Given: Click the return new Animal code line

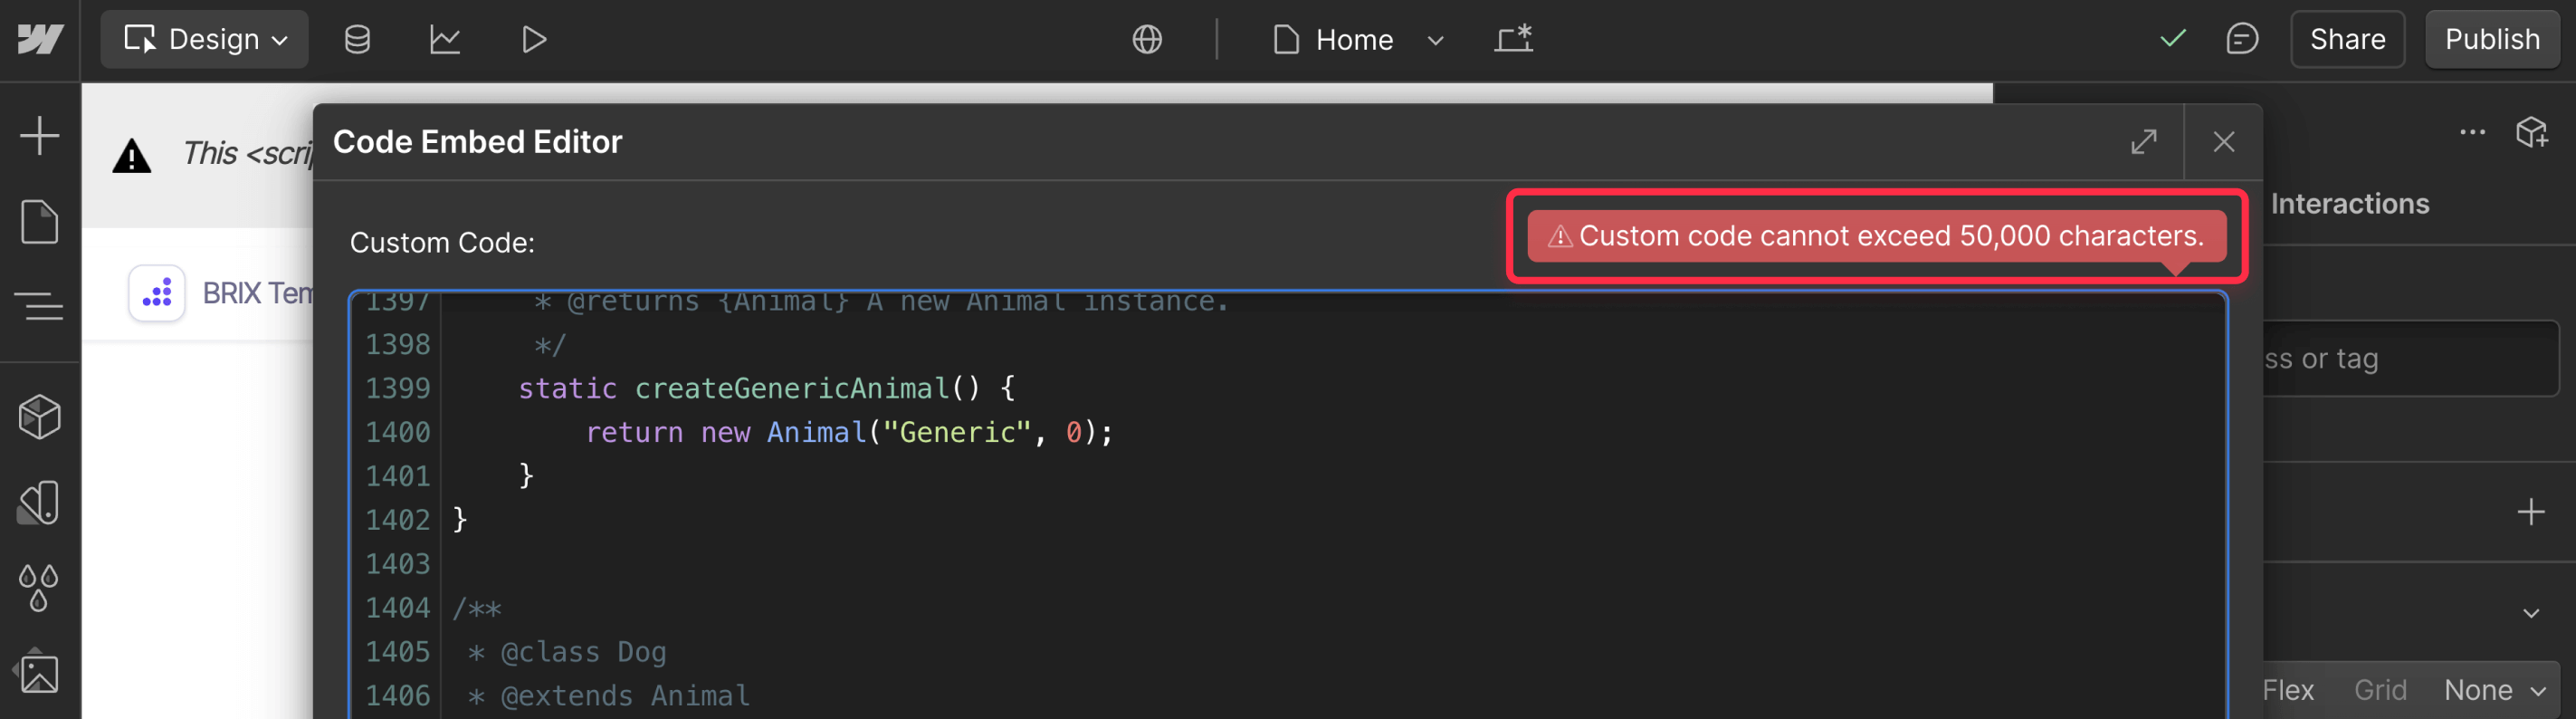Looking at the screenshot, I should 848,432.
